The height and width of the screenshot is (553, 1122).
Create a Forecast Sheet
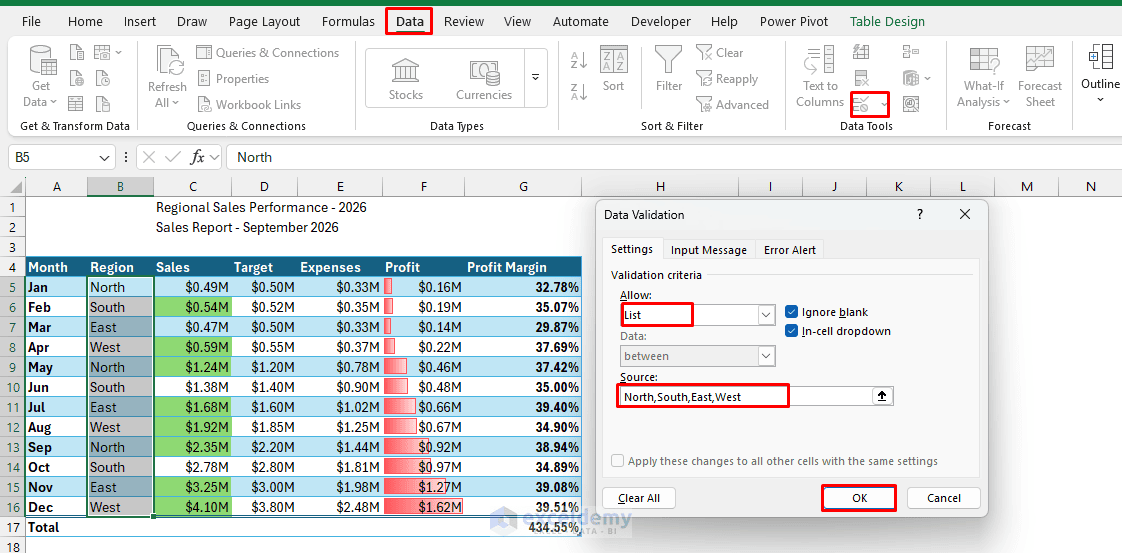click(1040, 77)
